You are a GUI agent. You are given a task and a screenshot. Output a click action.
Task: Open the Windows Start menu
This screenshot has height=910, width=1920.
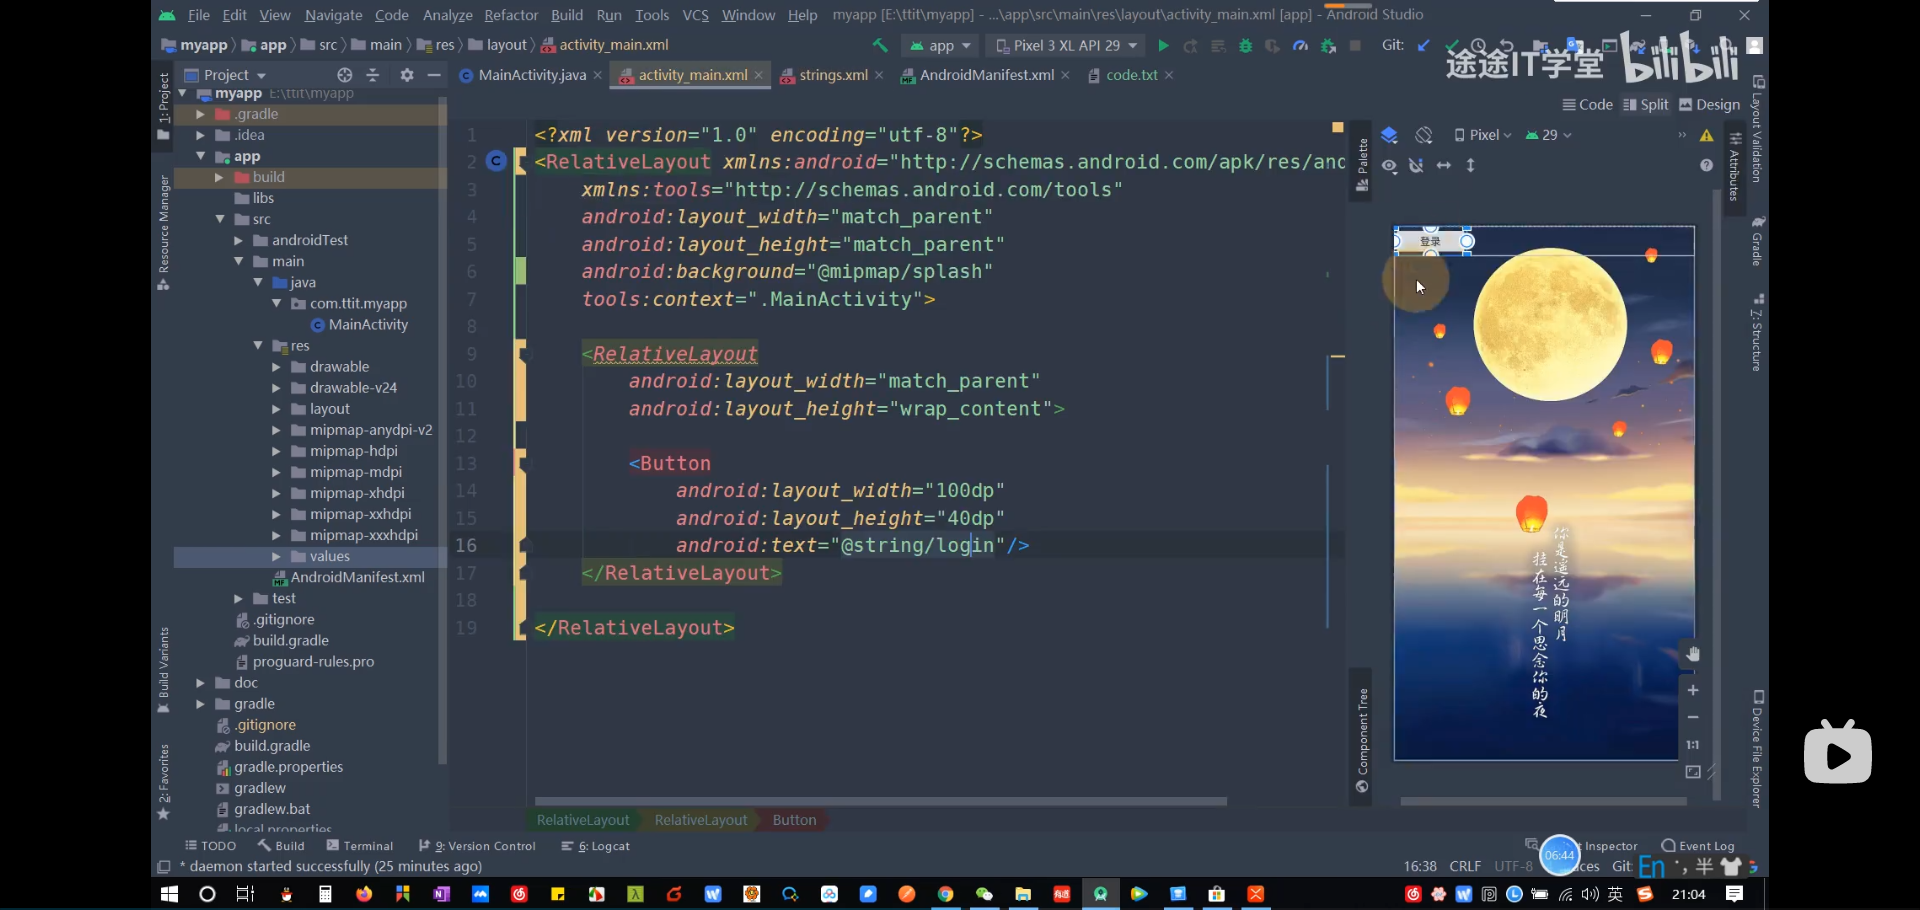(x=169, y=894)
